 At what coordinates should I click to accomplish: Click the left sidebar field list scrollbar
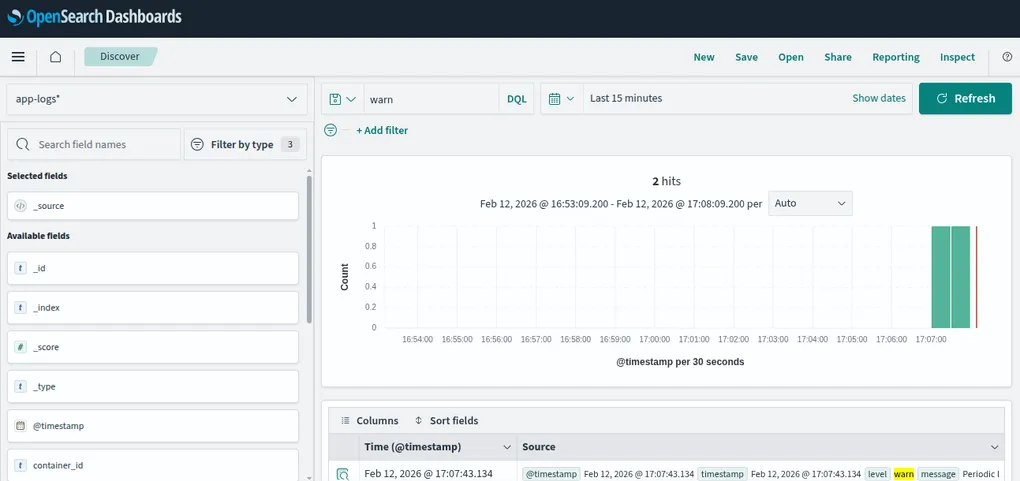310,250
